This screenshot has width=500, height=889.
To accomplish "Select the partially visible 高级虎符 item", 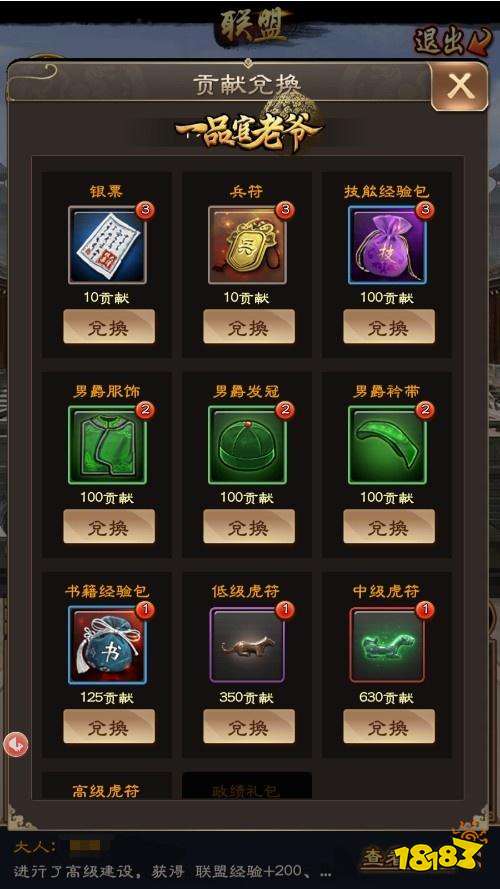I will (x=107, y=786).
